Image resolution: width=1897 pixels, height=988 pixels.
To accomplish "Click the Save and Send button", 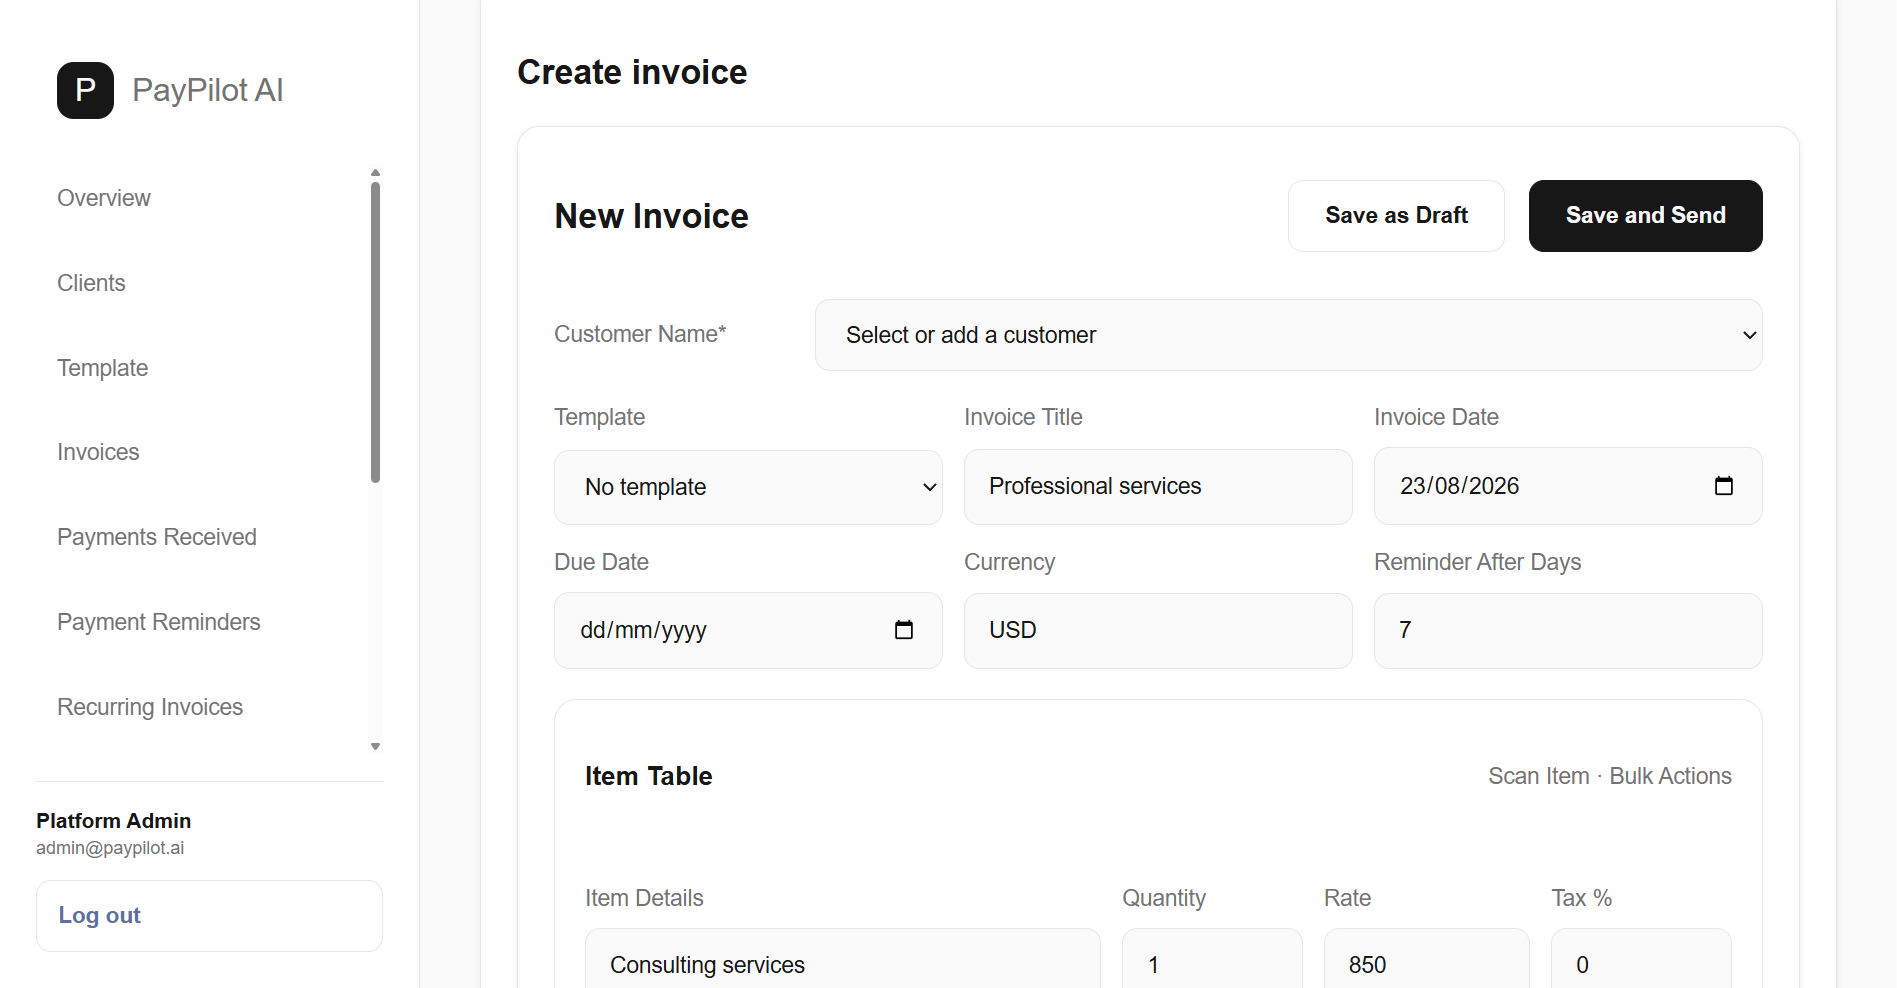I will point(1645,216).
